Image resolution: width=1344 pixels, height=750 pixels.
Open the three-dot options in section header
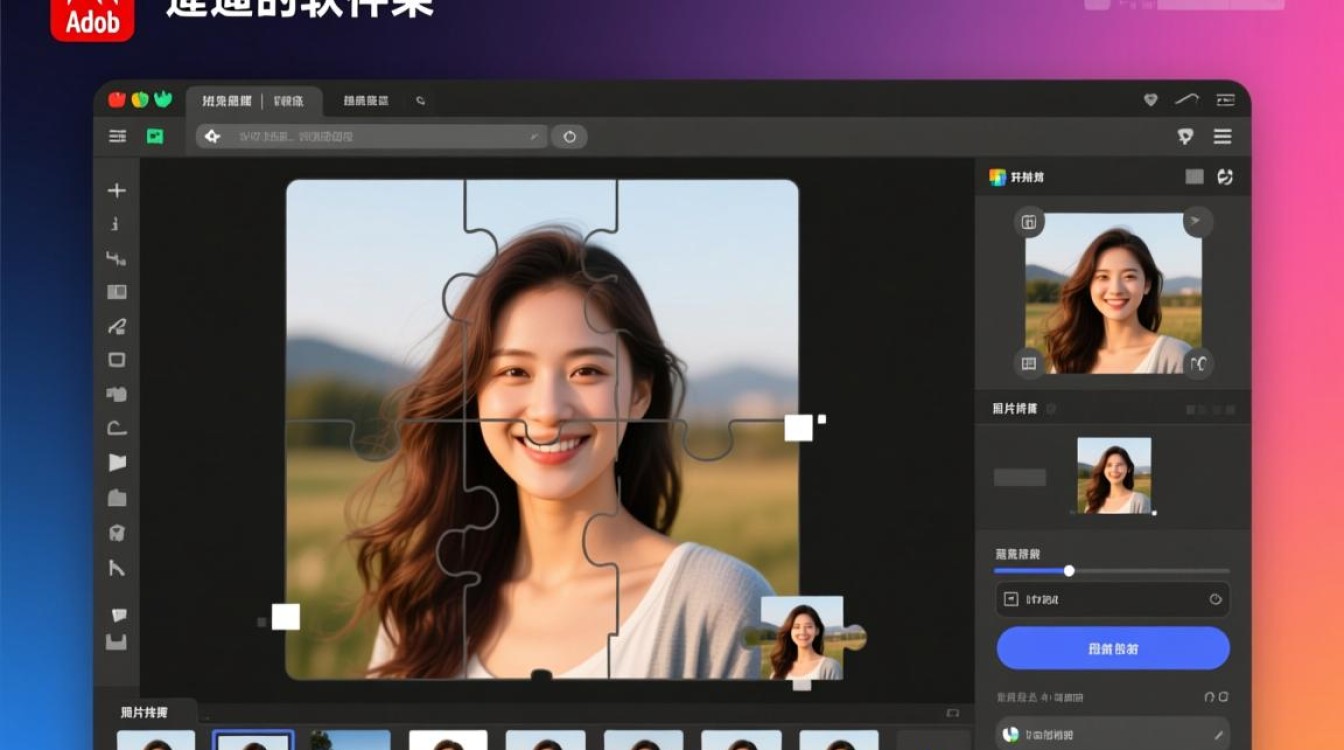(x=1210, y=409)
